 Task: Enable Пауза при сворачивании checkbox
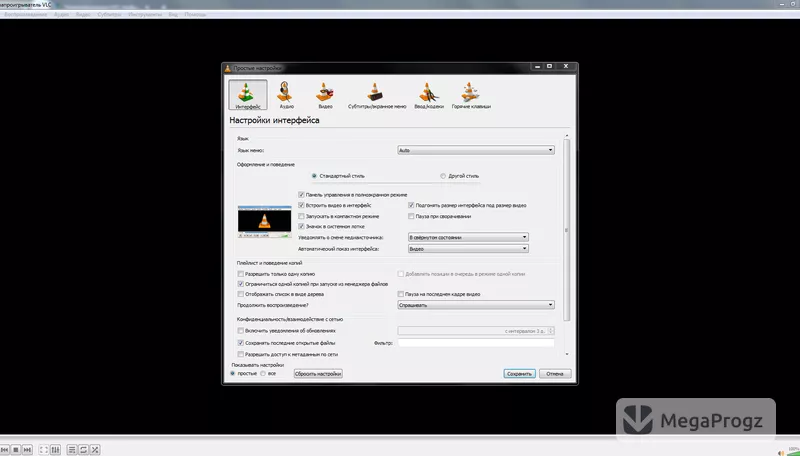point(411,216)
